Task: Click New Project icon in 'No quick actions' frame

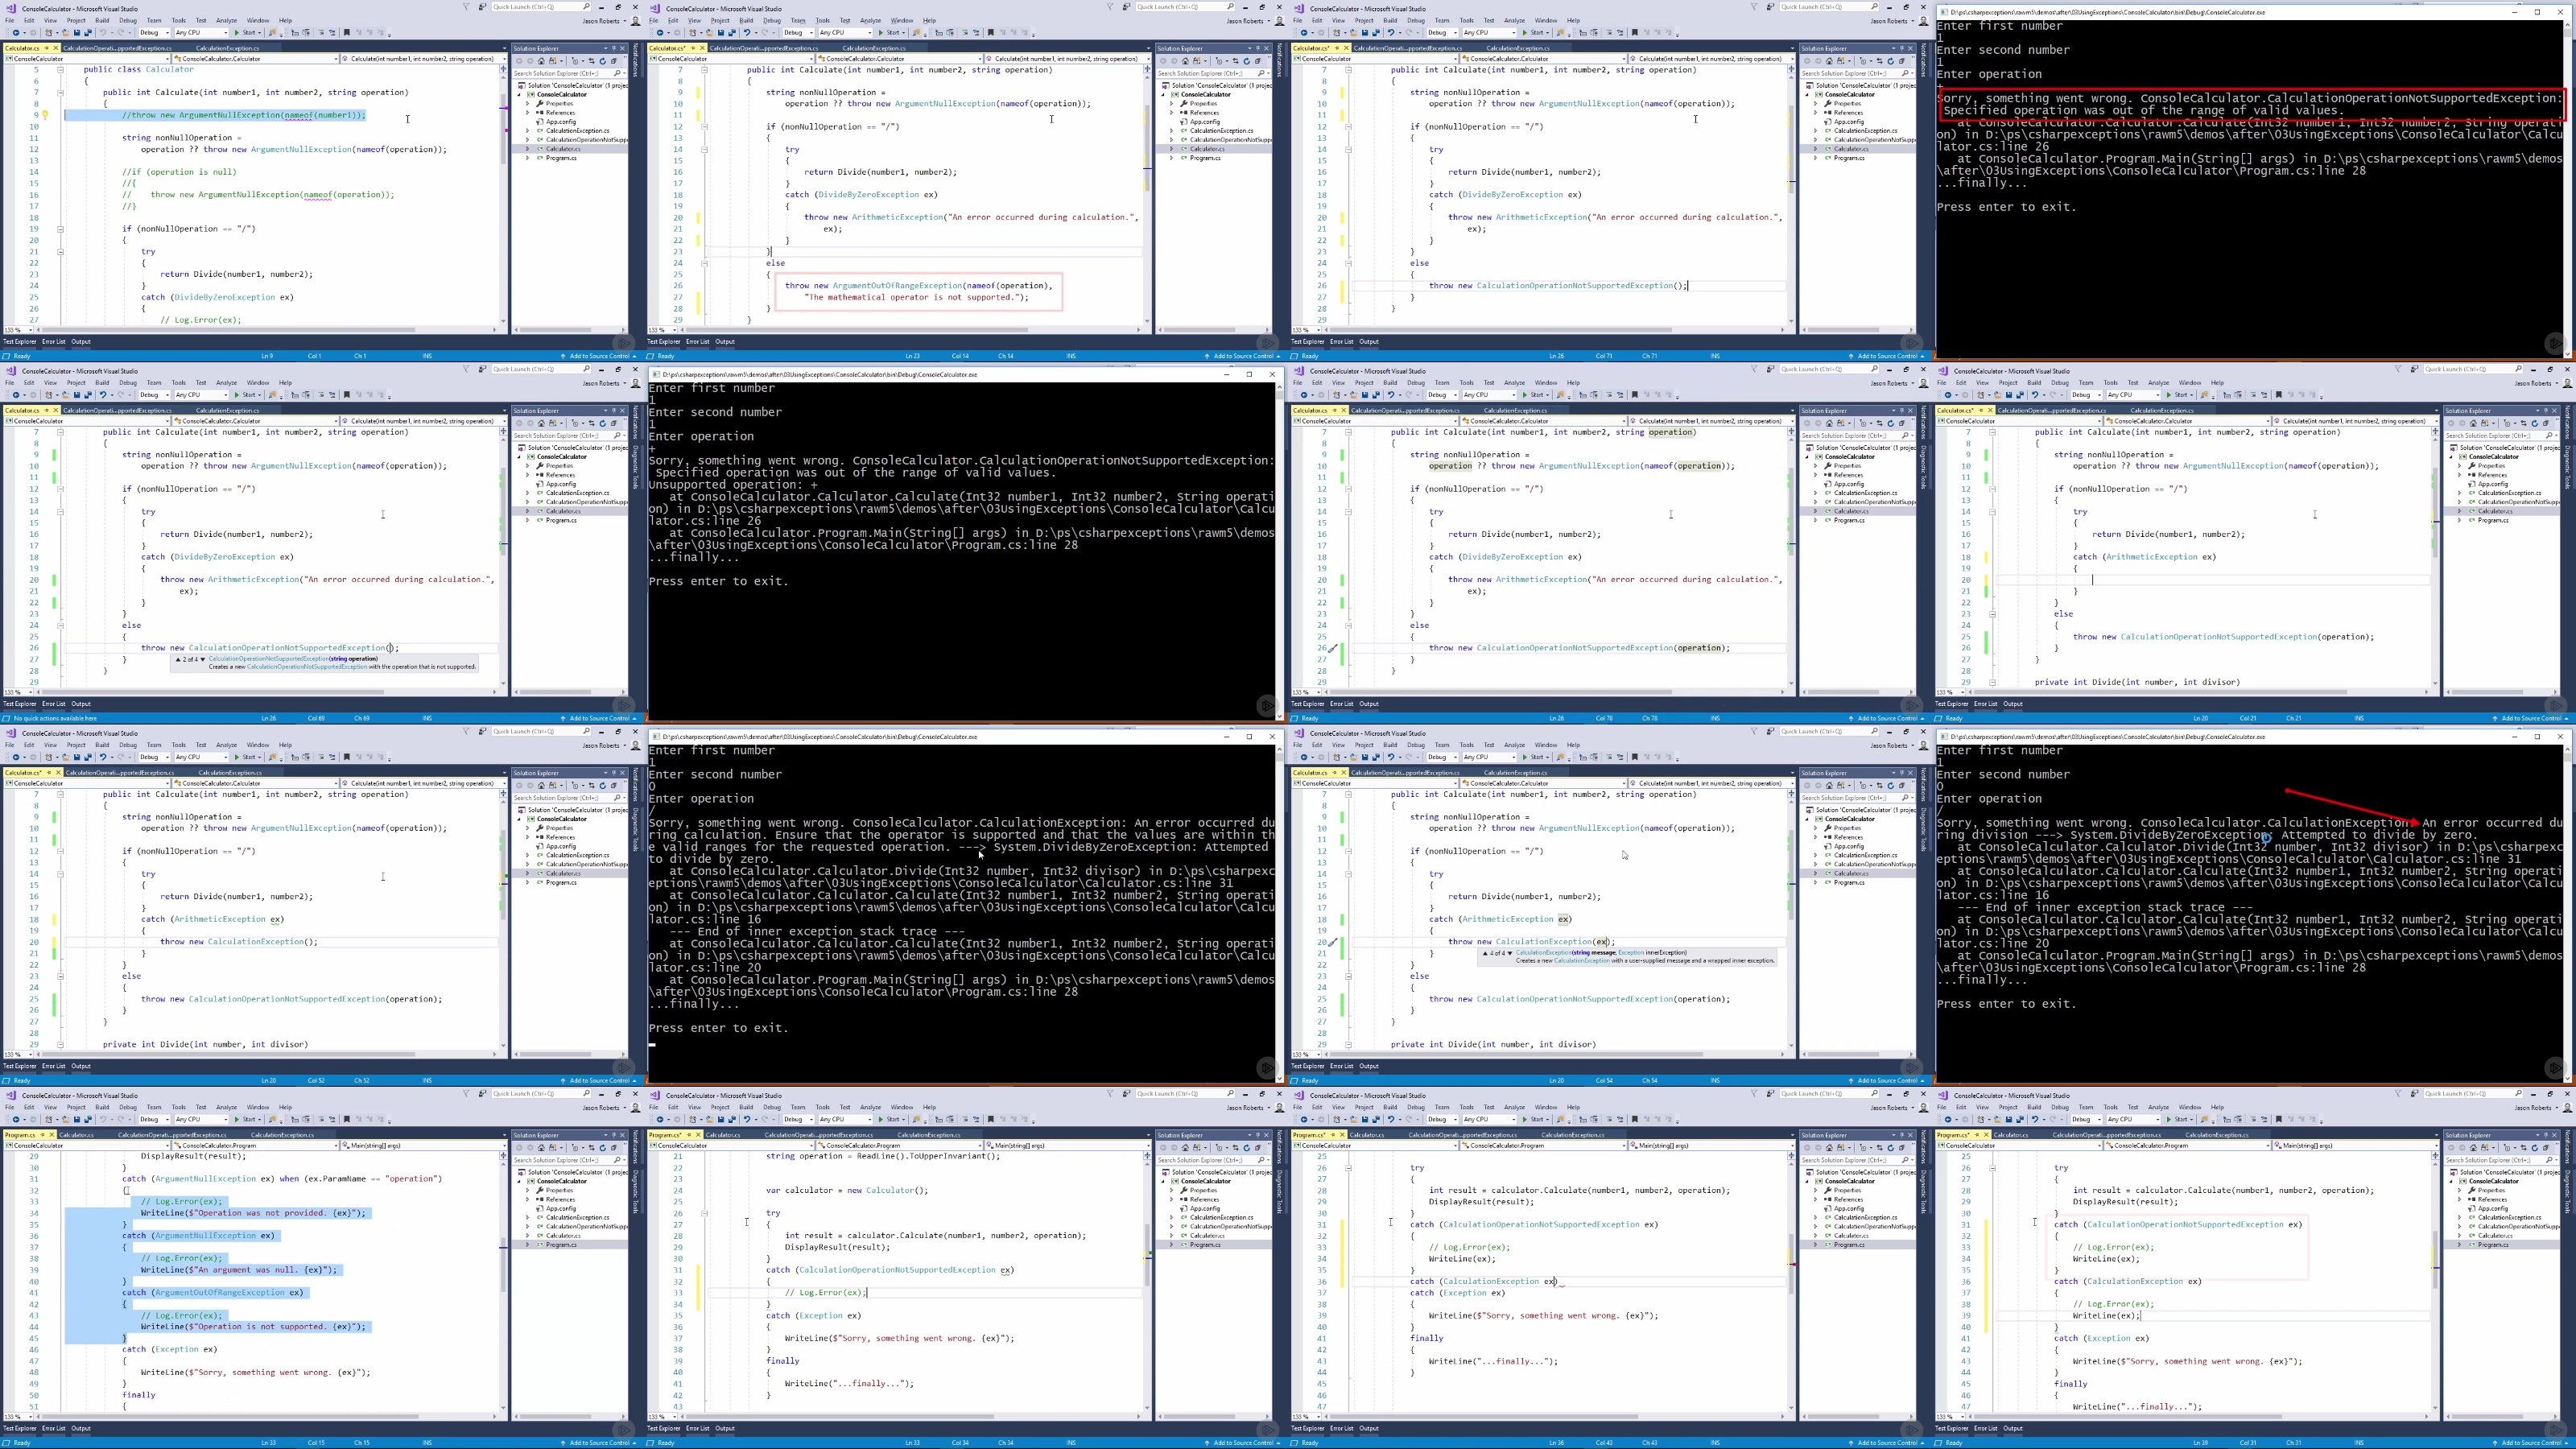Action: click(x=48, y=394)
